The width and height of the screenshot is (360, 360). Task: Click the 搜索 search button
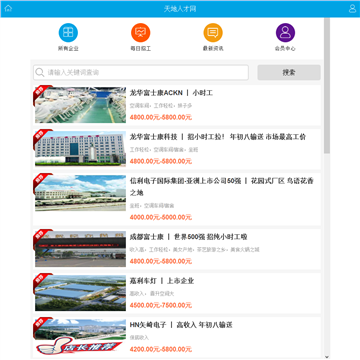[x=289, y=72]
